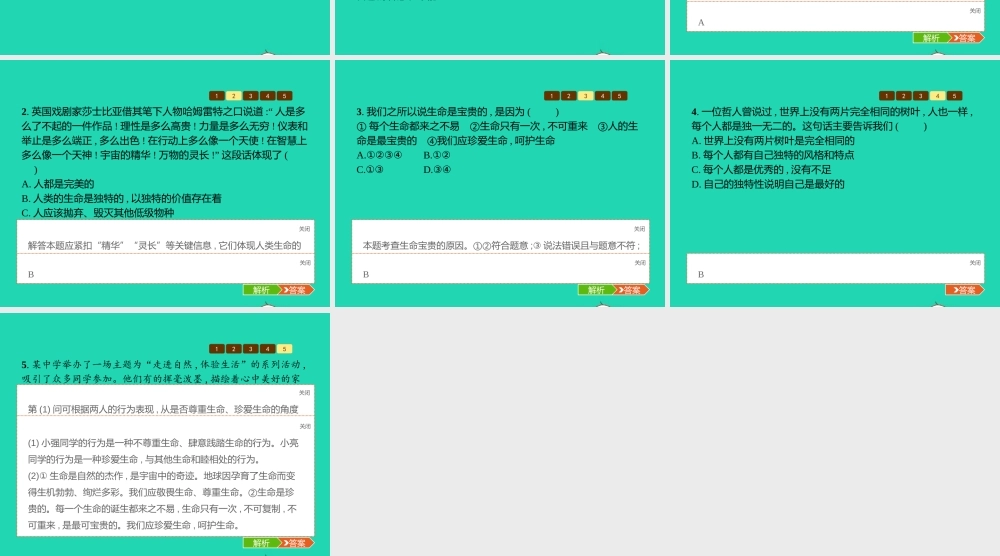
Task: Close the explanation box on question 2
Action: 305,229
